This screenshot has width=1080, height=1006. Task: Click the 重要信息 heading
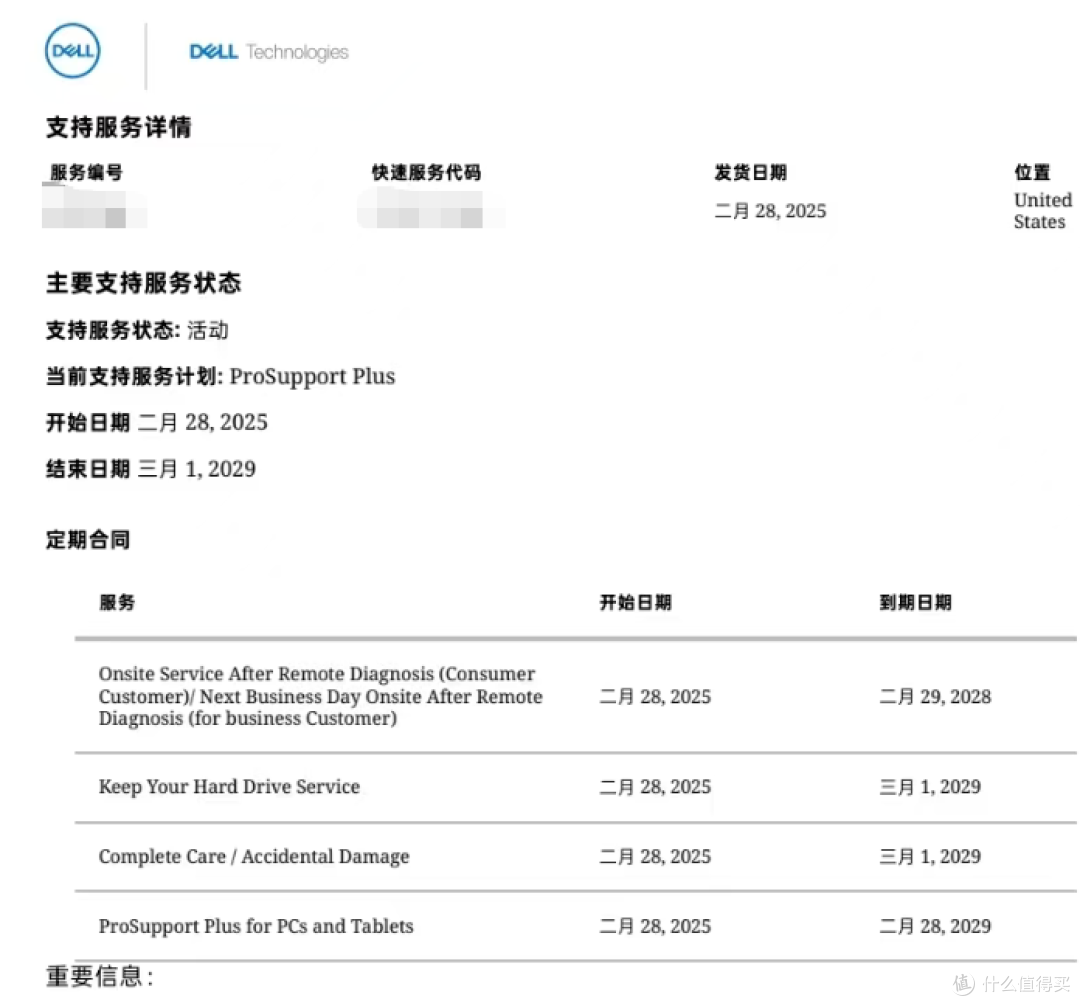coord(100,976)
